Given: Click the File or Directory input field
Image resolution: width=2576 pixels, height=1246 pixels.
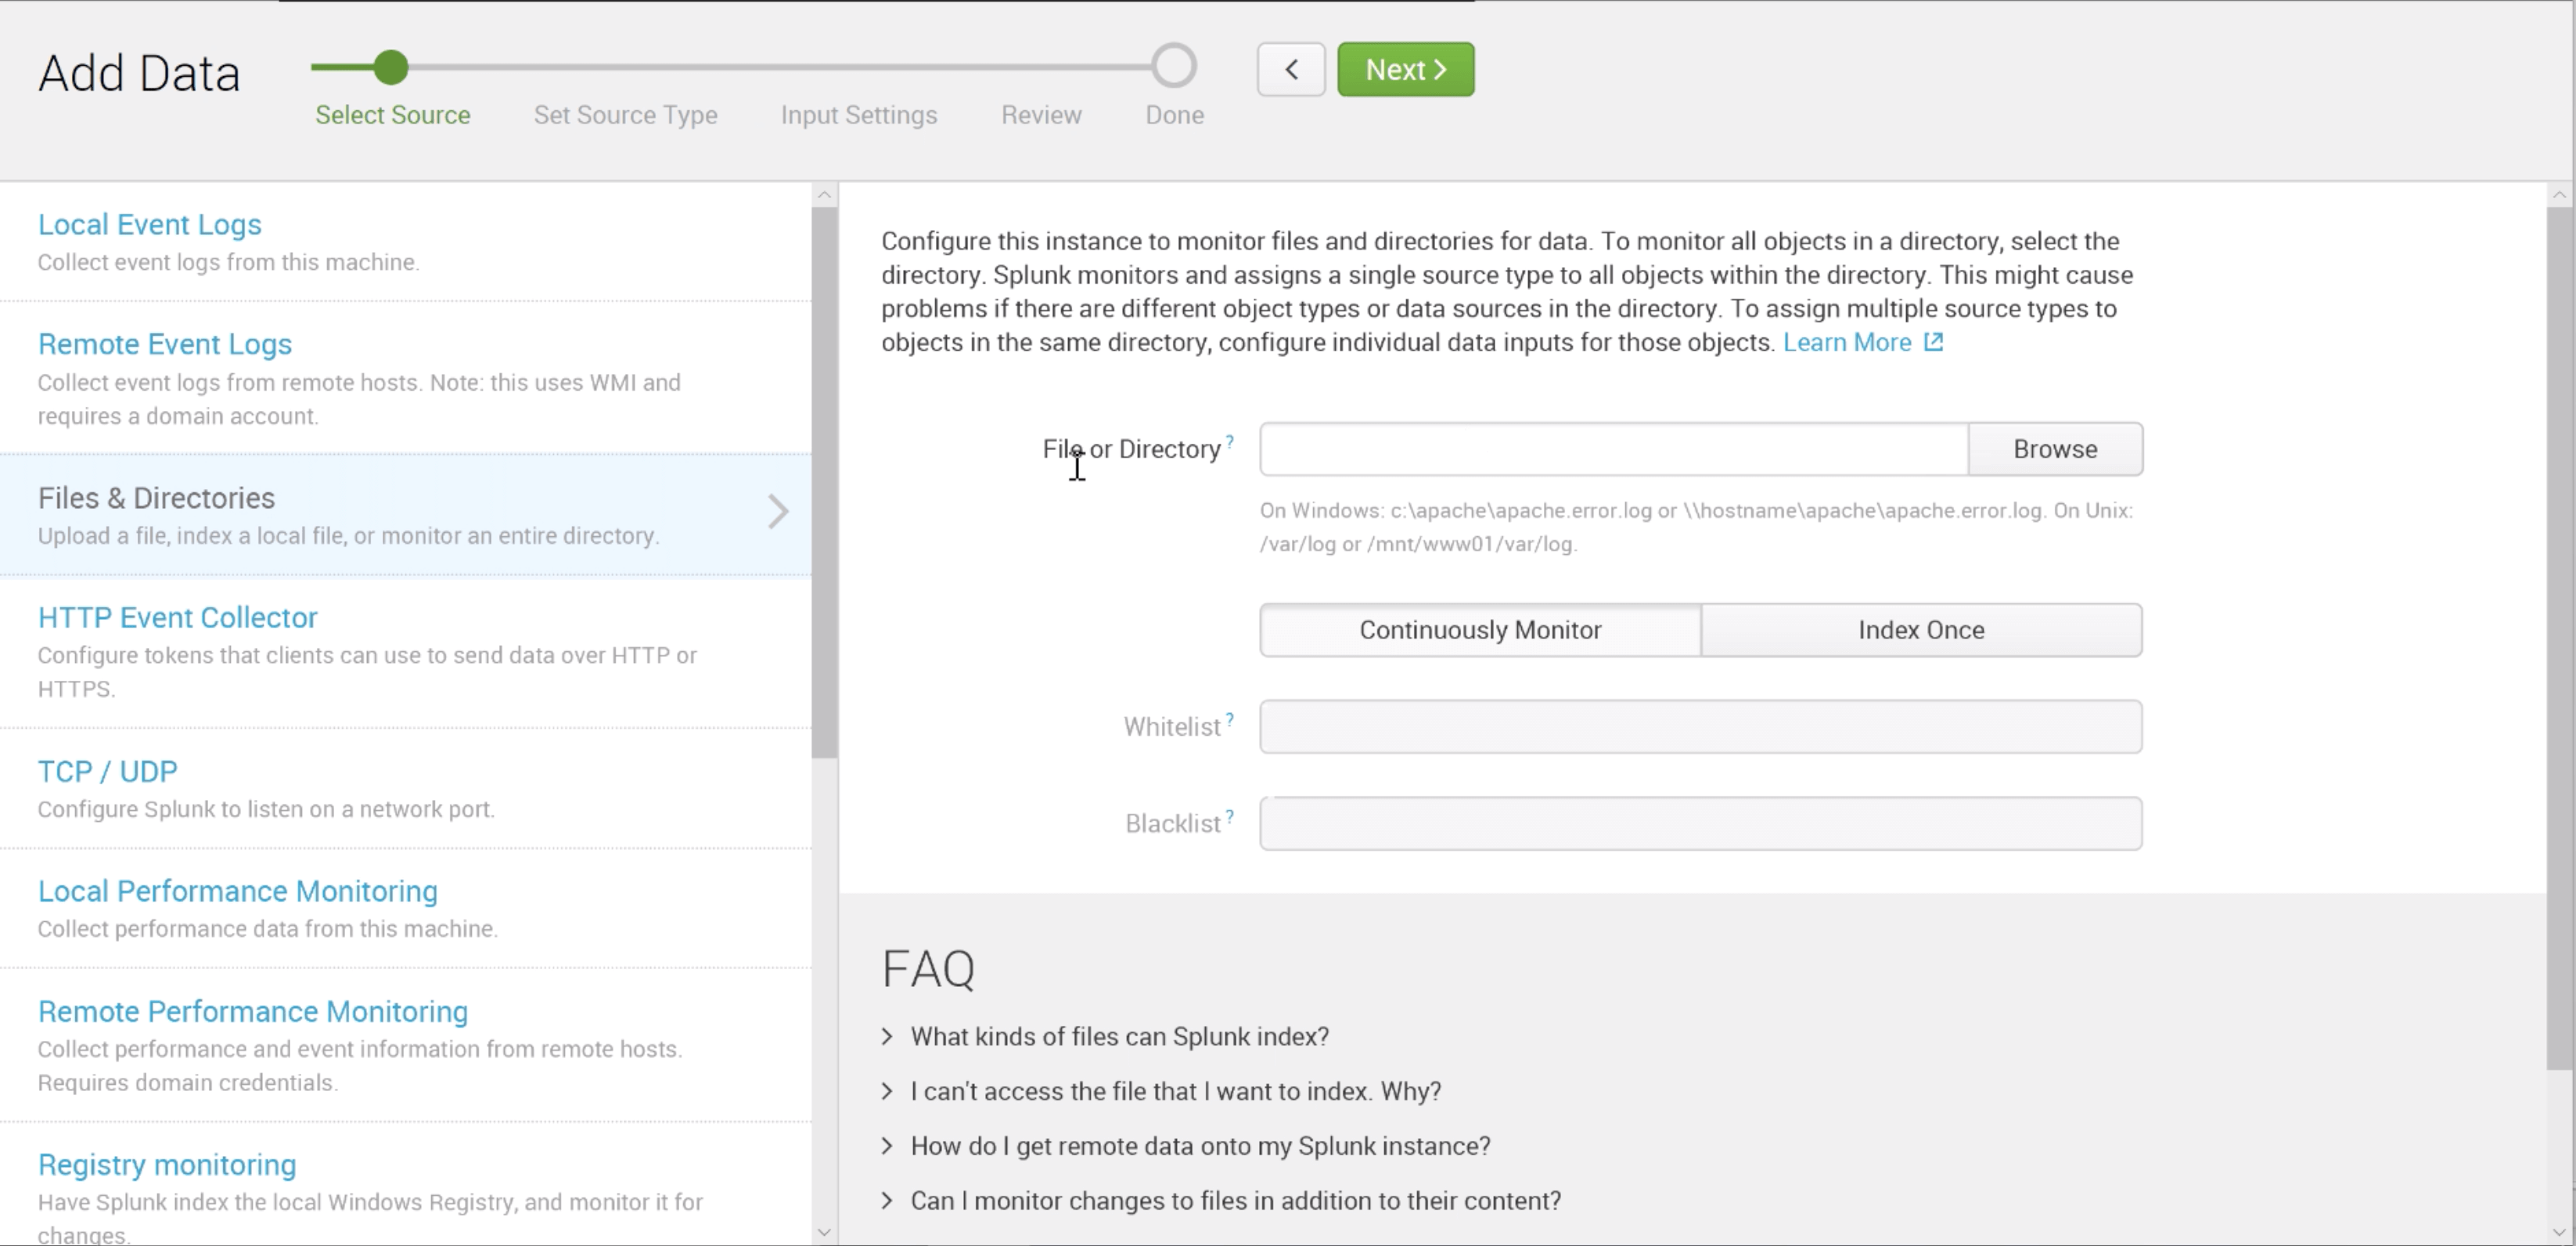Looking at the screenshot, I should coord(1610,449).
